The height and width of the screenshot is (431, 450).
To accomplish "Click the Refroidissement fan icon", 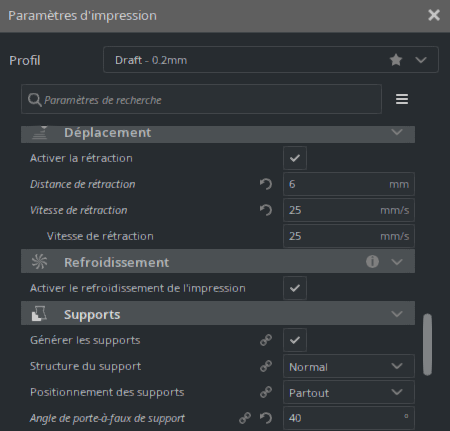I will coord(39,262).
